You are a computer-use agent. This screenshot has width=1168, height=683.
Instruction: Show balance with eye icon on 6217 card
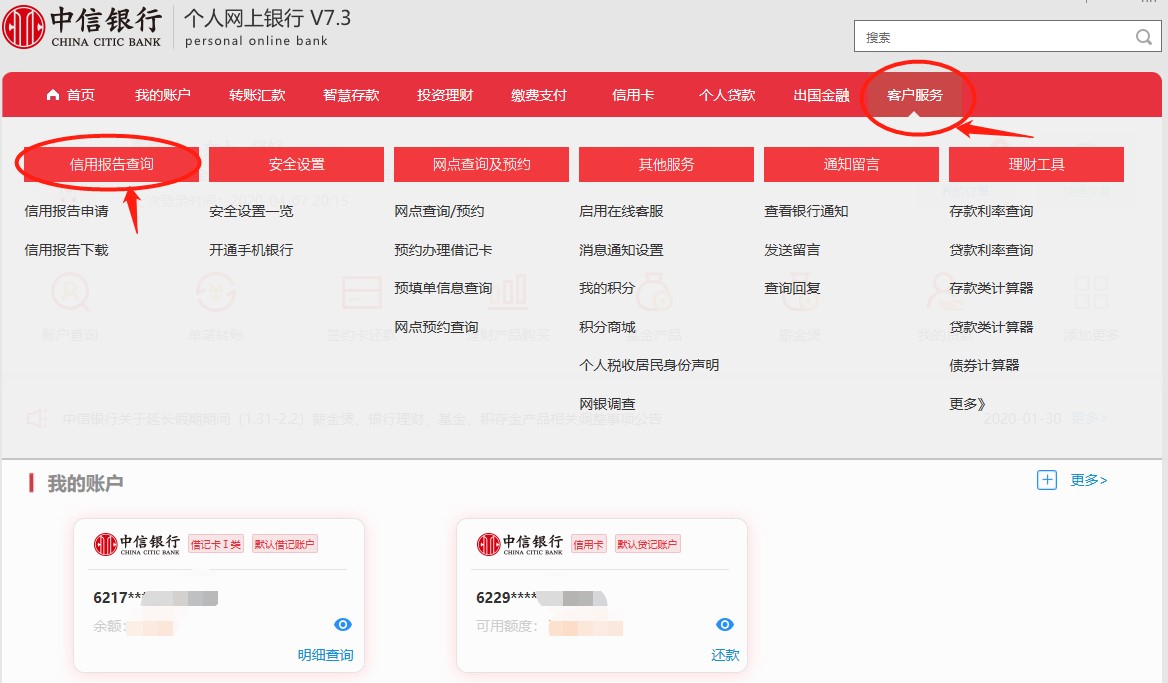tap(343, 624)
